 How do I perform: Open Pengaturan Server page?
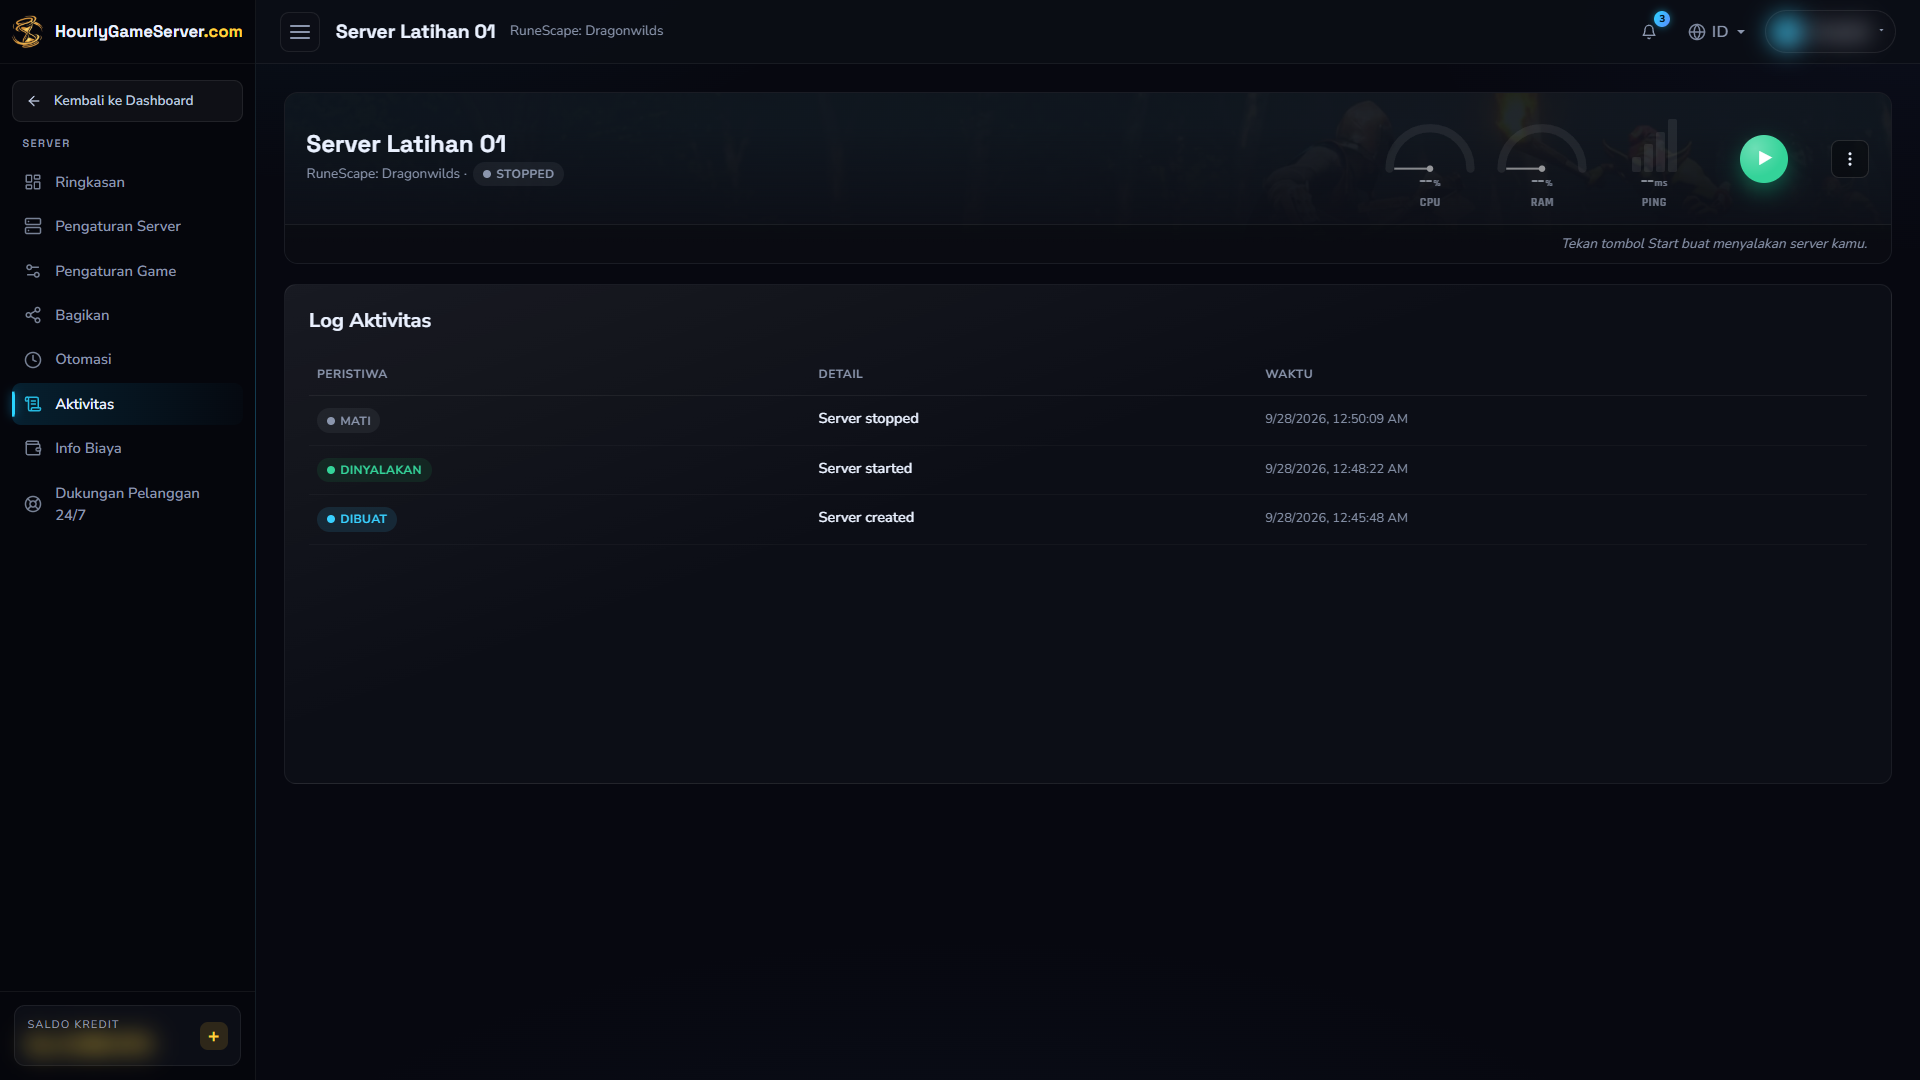click(x=127, y=226)
